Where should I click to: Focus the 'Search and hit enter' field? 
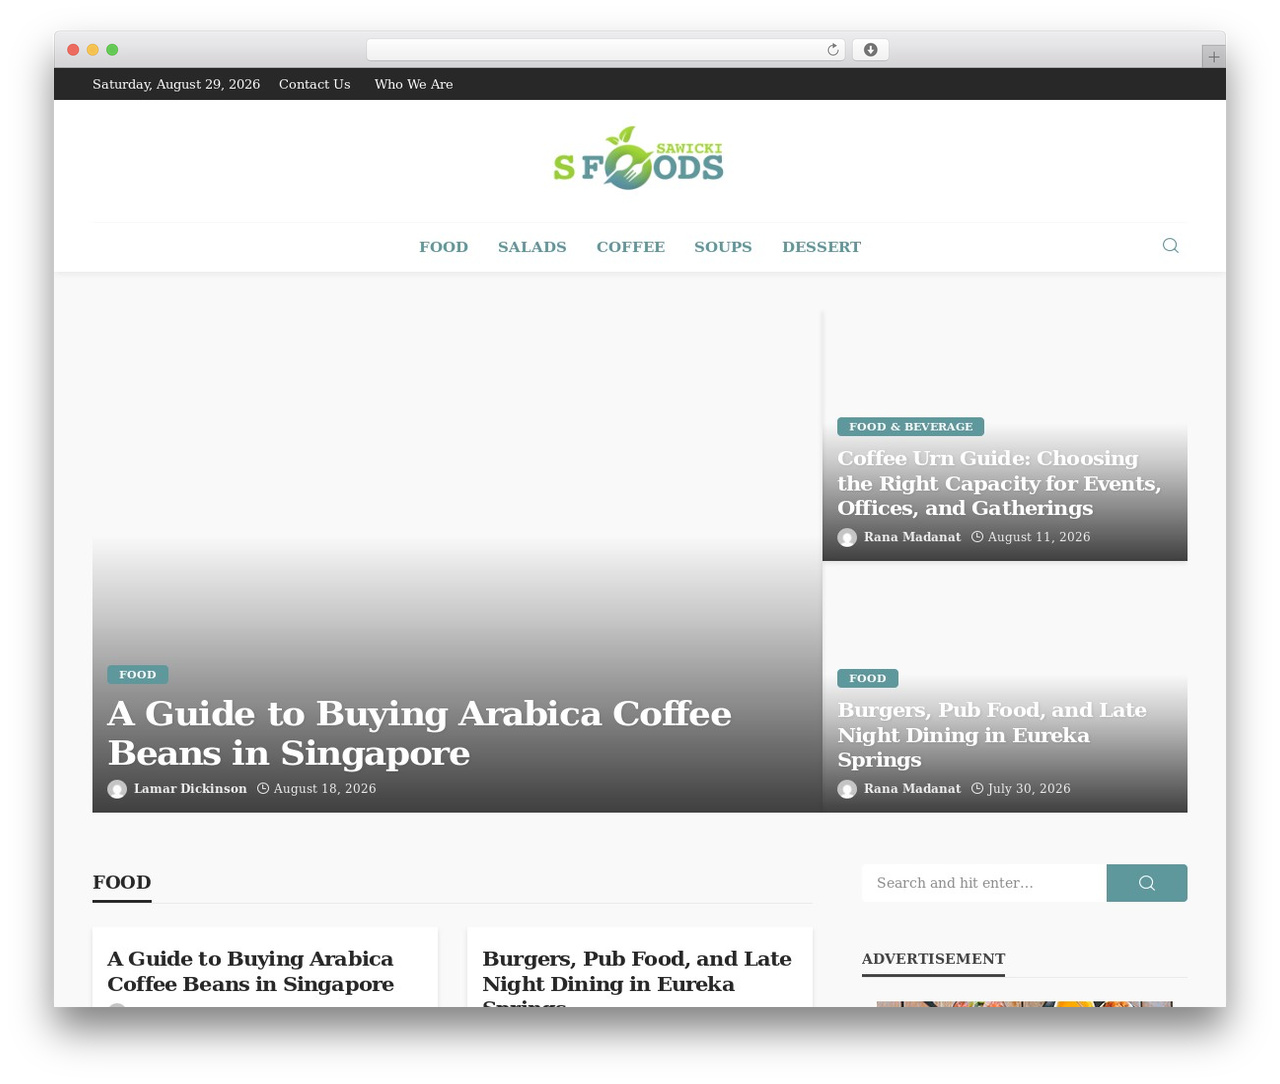coord(984,883)
